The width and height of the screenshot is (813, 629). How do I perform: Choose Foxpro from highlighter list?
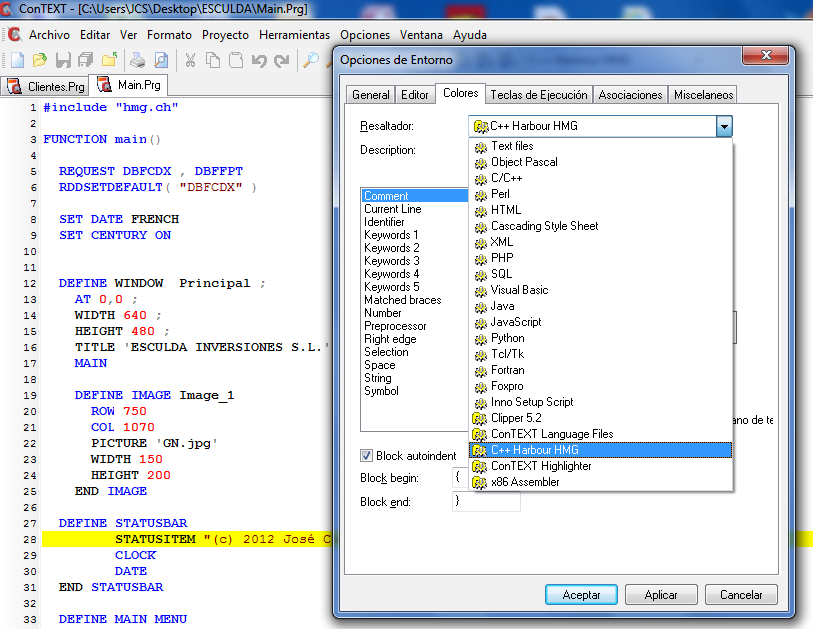tap(600, 386)
